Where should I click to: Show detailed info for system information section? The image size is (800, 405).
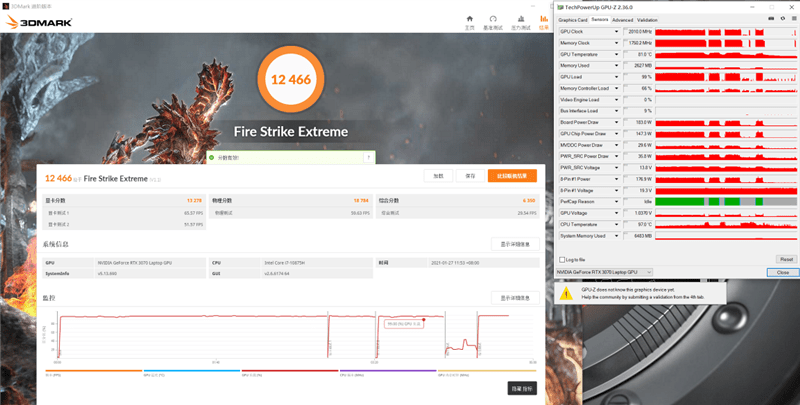(515, 244)
